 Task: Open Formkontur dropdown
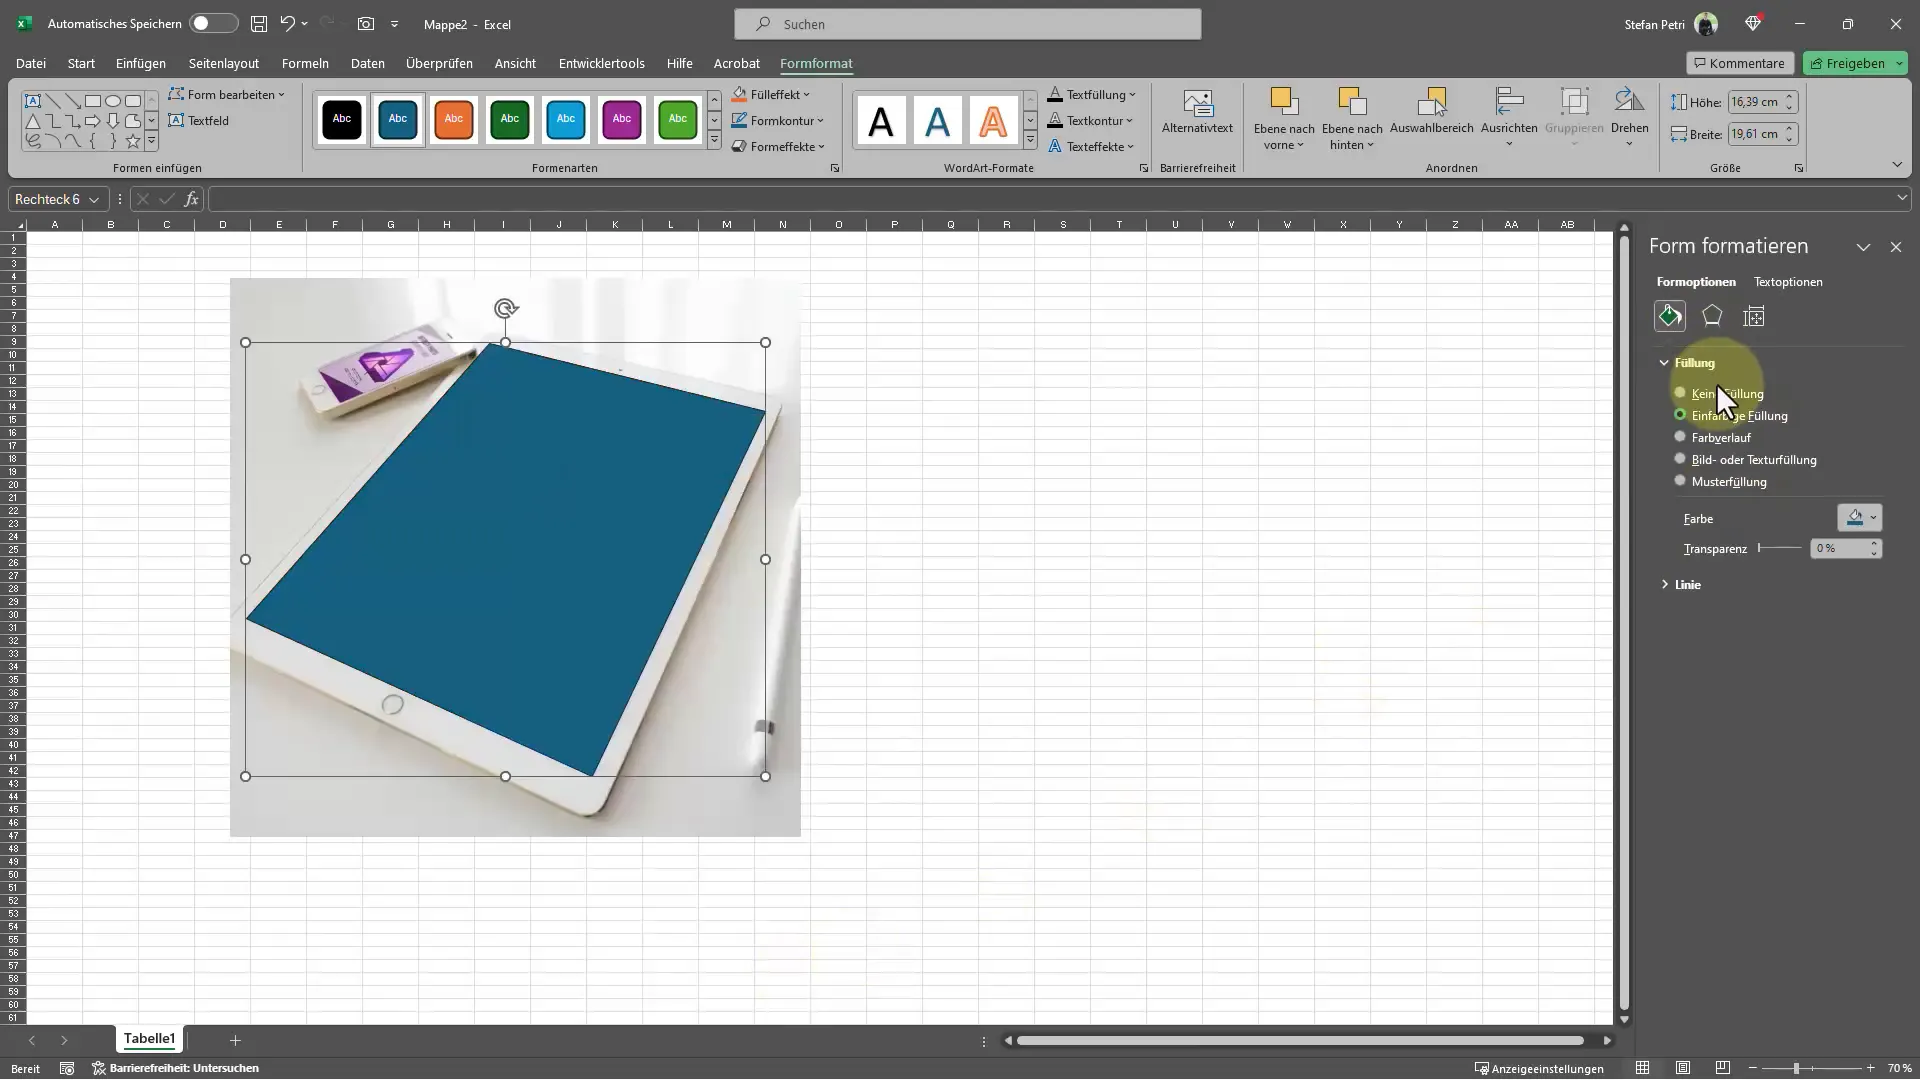778,120
